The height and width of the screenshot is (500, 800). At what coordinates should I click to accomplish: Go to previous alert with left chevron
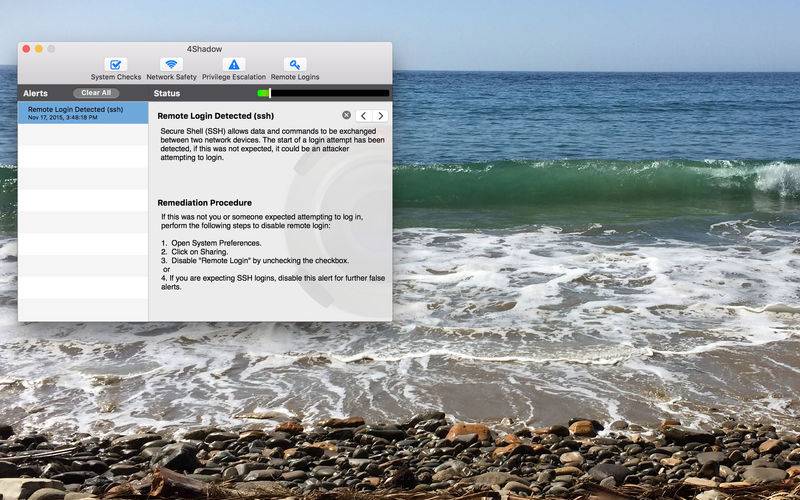tap(363, 116)
